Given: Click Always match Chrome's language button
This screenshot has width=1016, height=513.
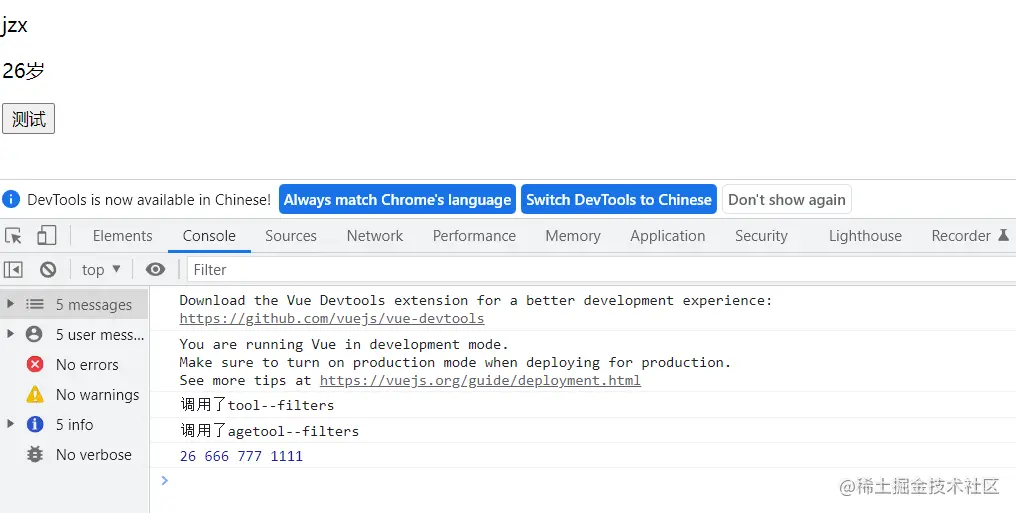Looking at the screenshot, I should (397, 200).
